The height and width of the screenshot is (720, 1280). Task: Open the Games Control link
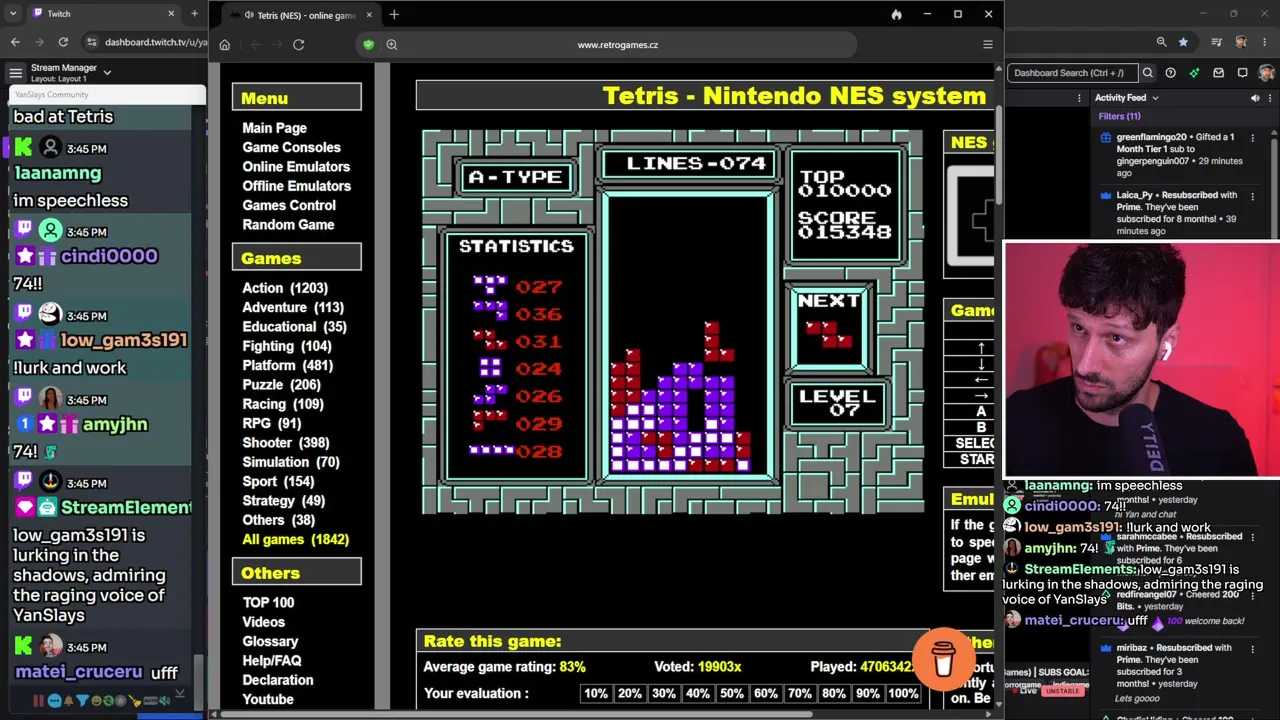coord(289,205)
